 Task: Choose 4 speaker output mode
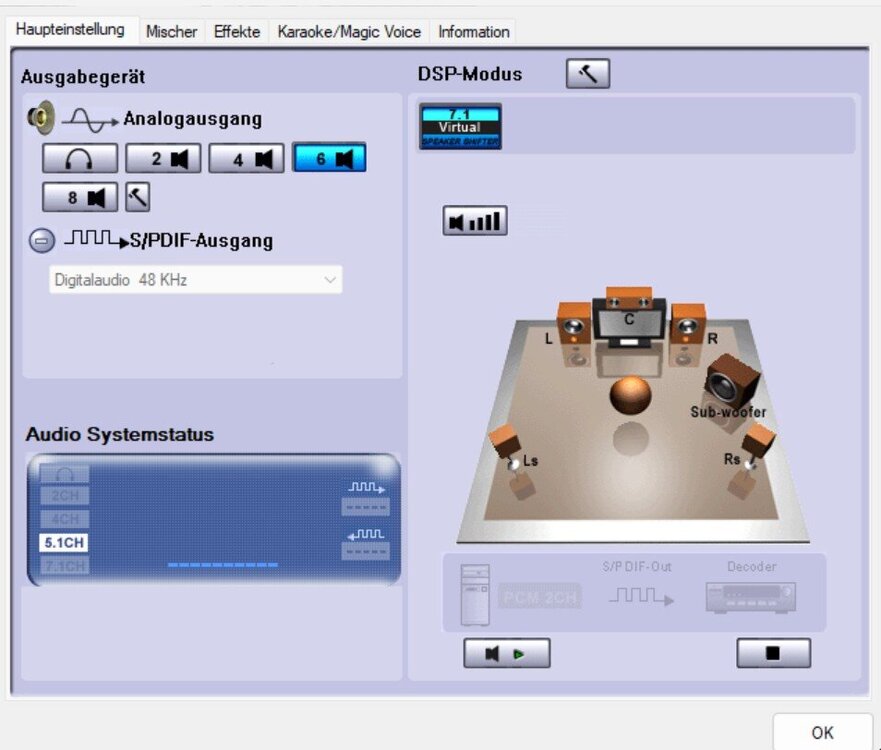pos(246,158)
